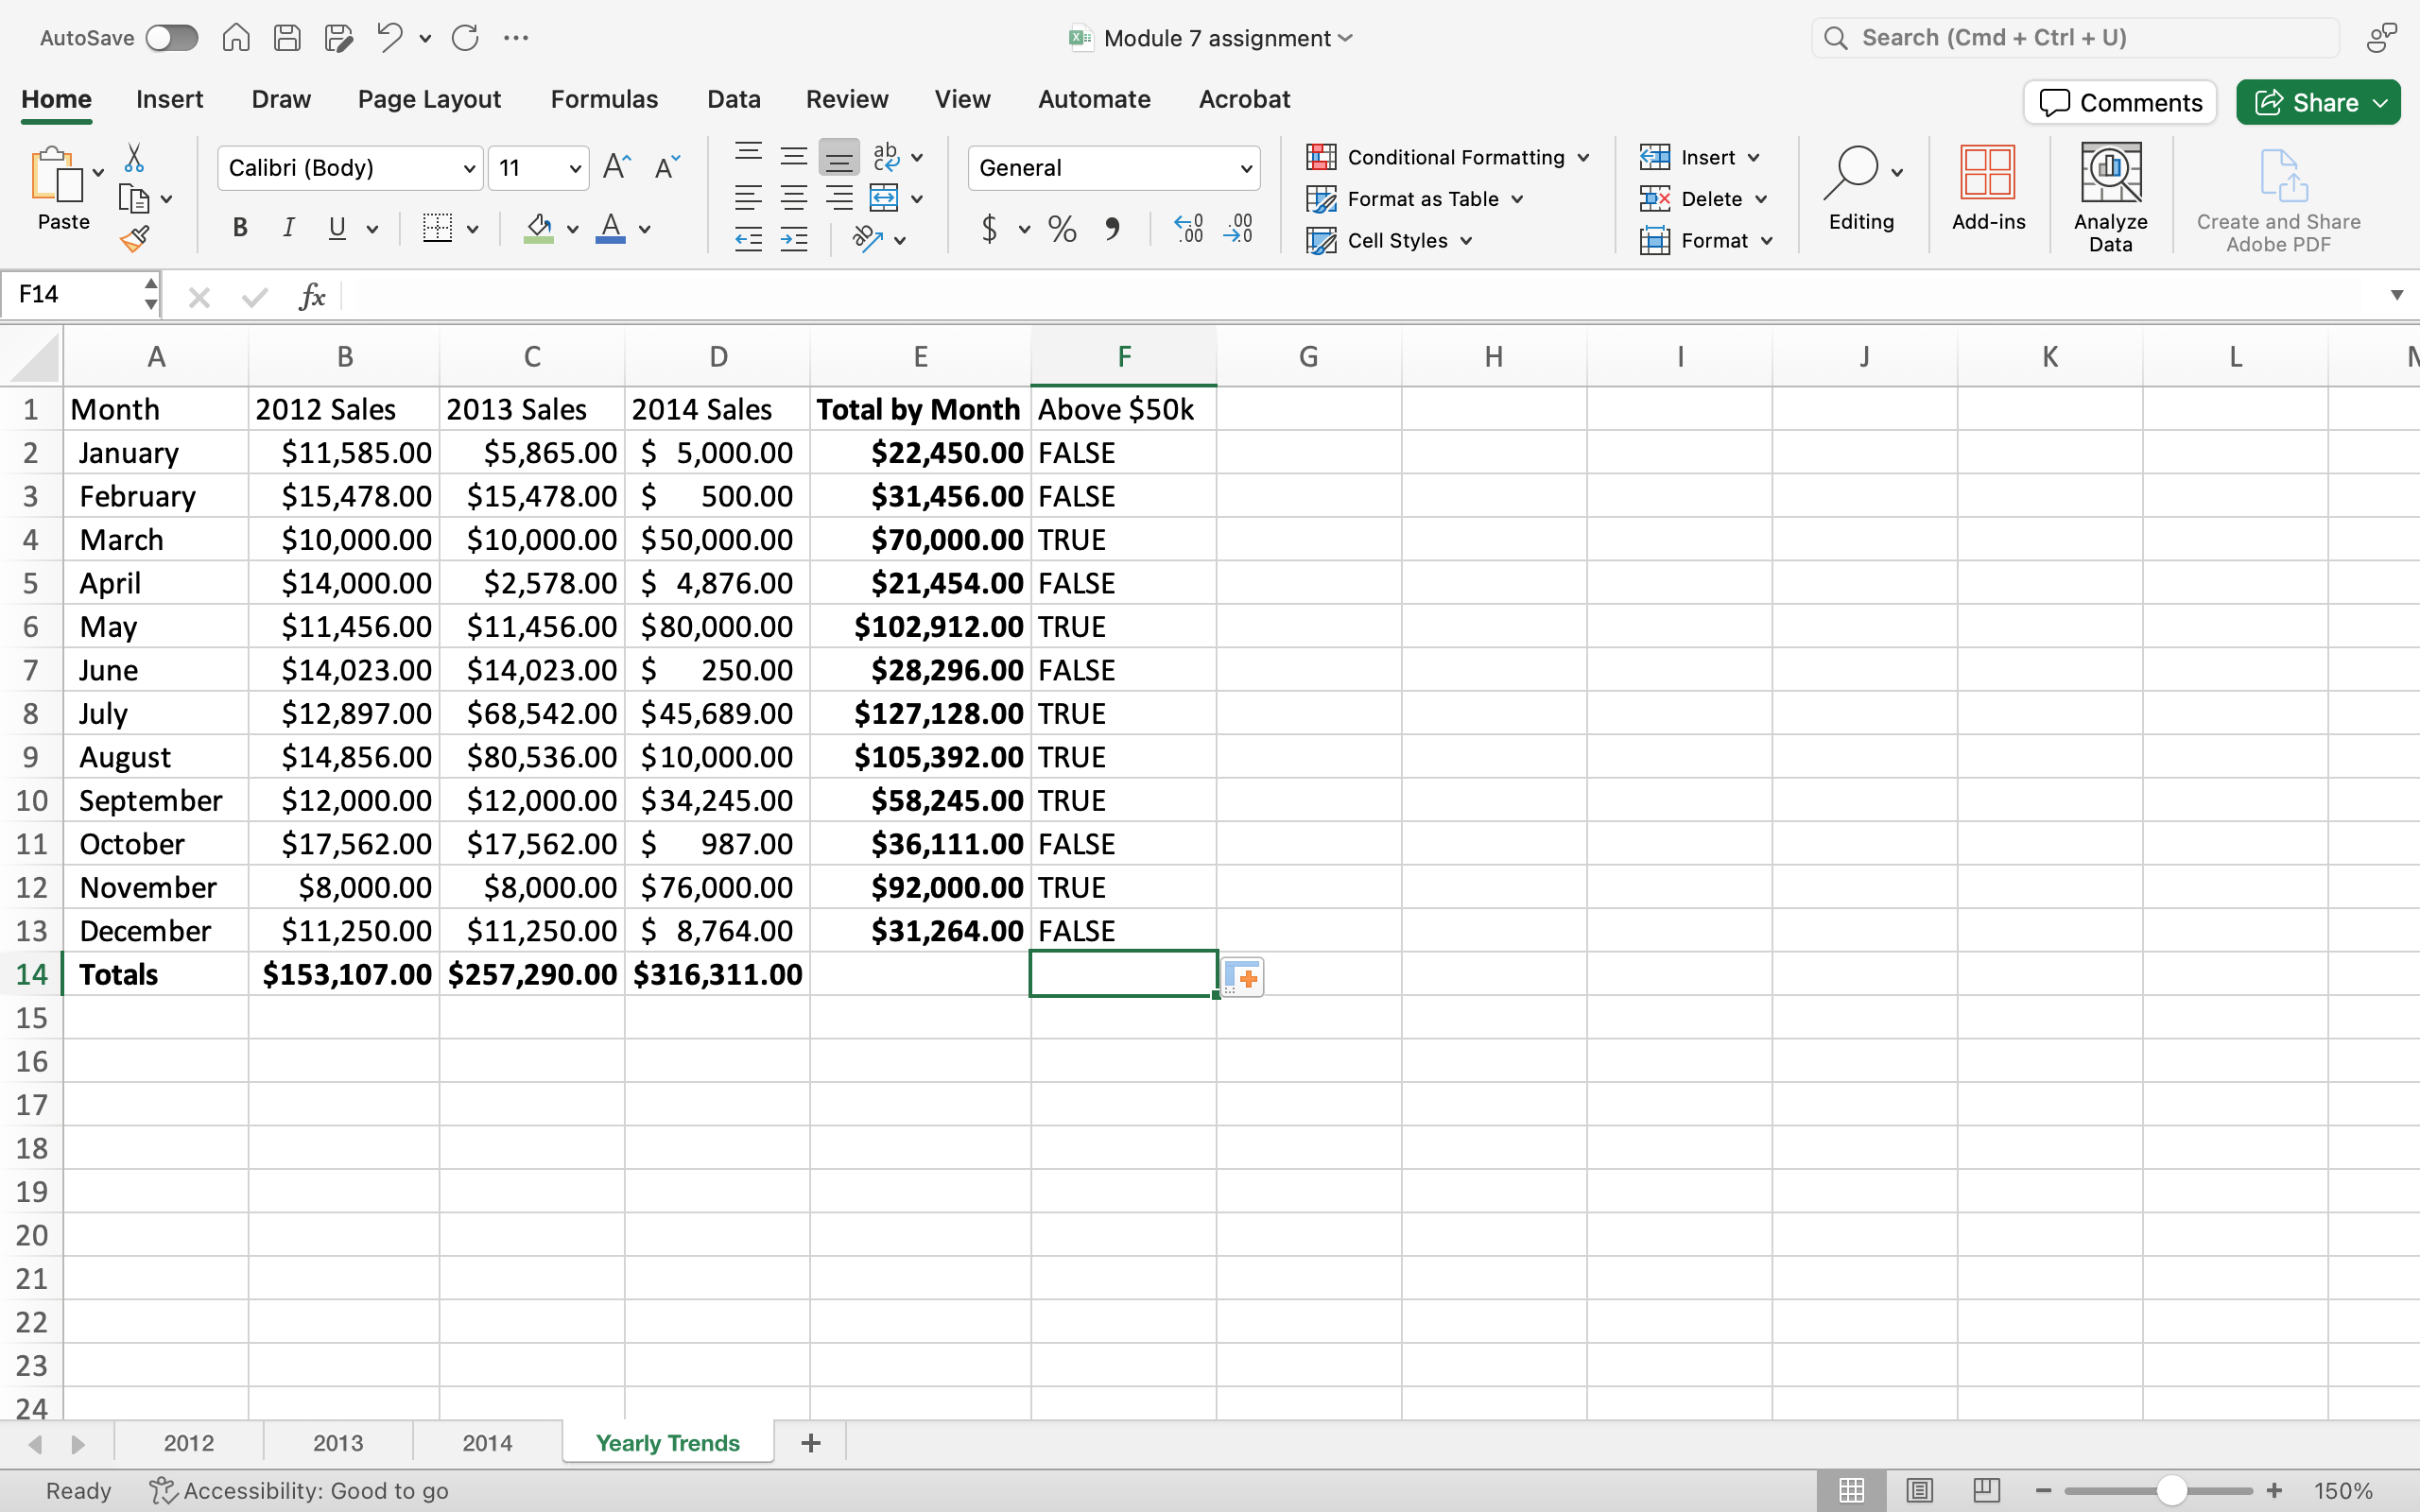2420x1512 pixels.
Task: Expand the Share button dropdown arrow
Action: (x=2381, y=103)
